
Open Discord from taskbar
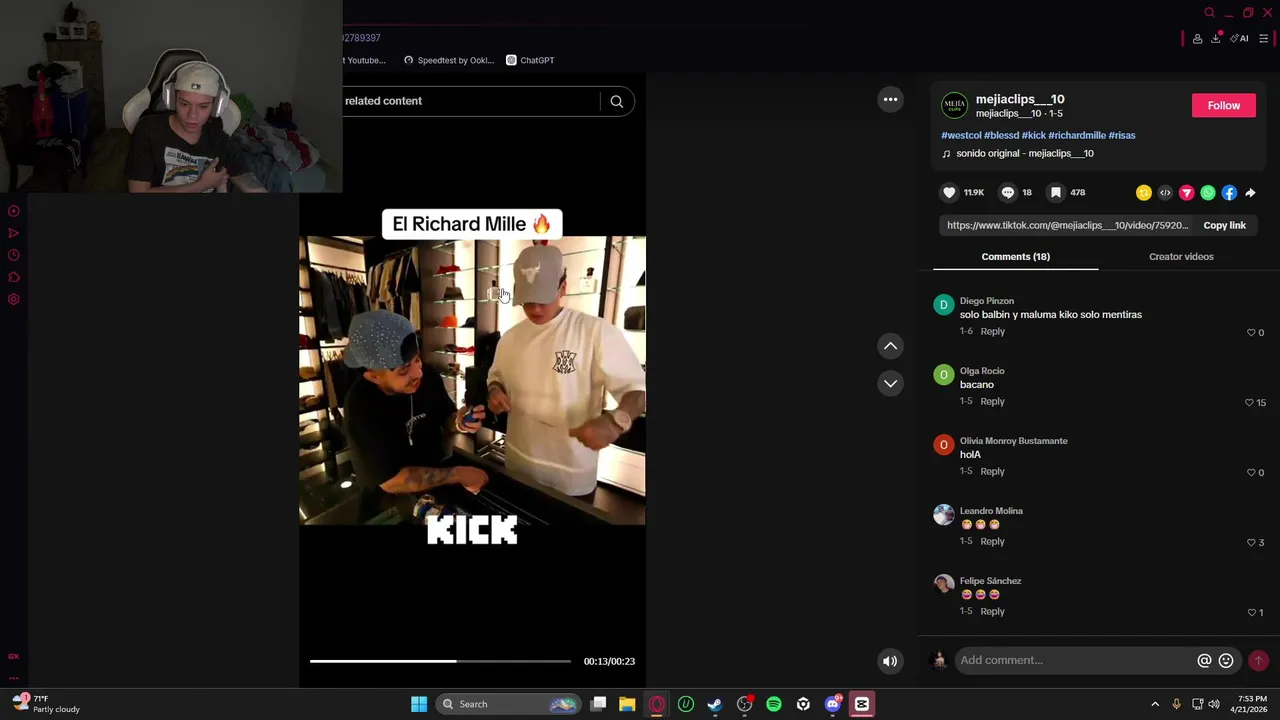(833, 704)
